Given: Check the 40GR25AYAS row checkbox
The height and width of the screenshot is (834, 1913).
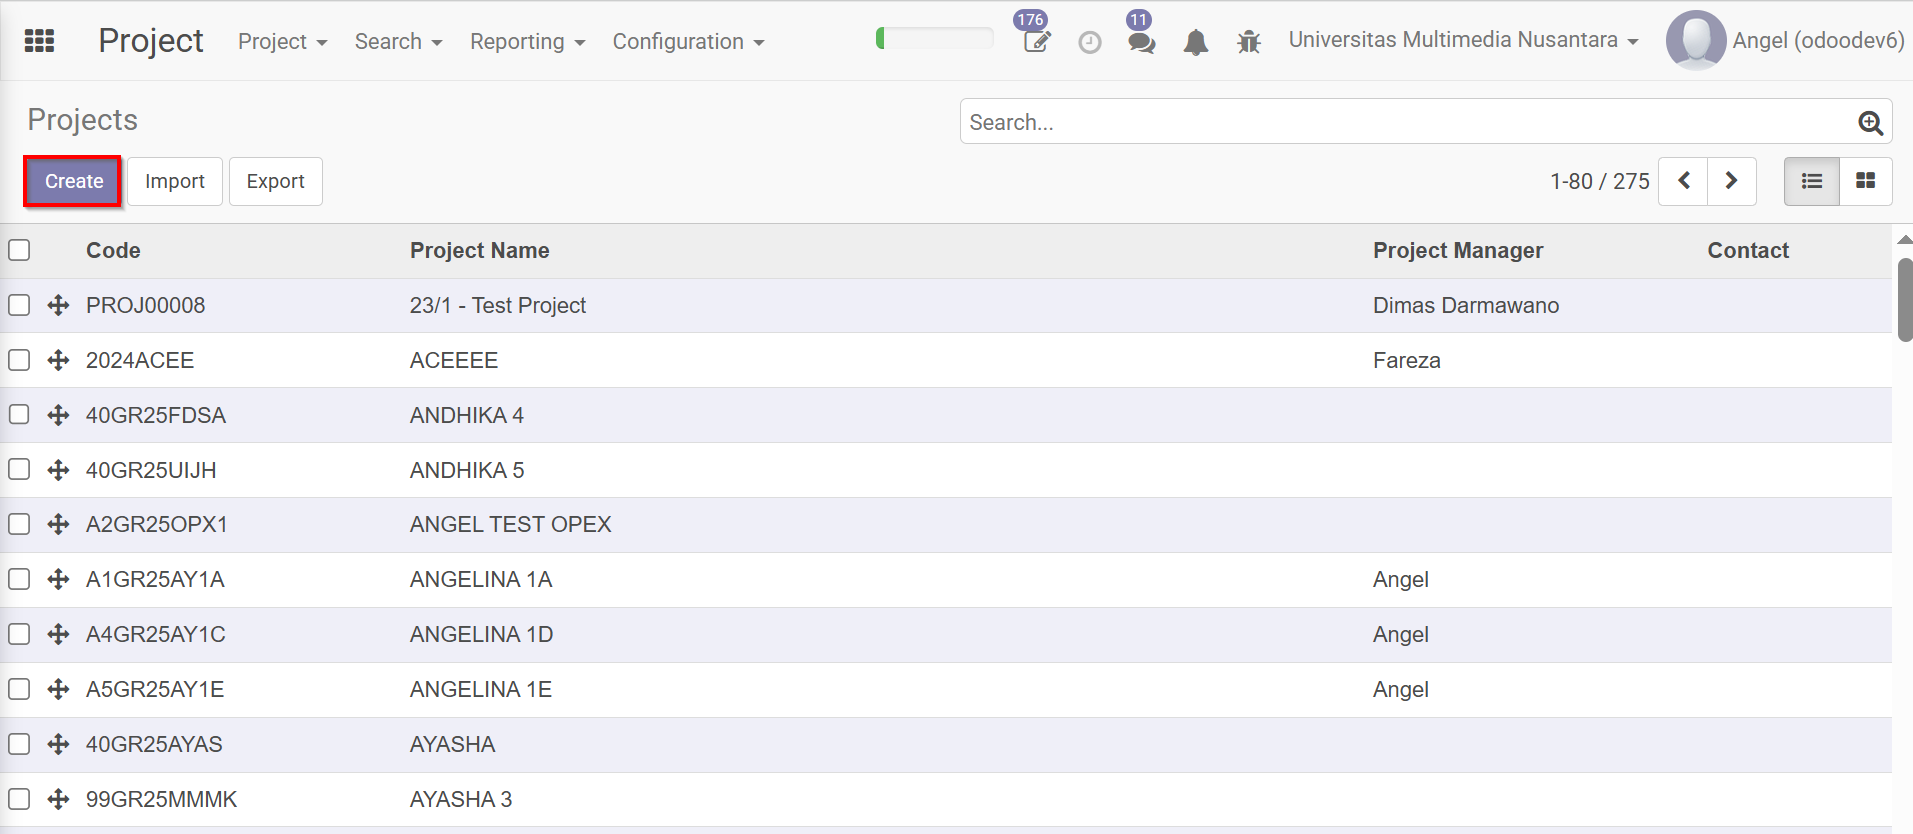Looking at the screenshot, I should coord(19,744).
